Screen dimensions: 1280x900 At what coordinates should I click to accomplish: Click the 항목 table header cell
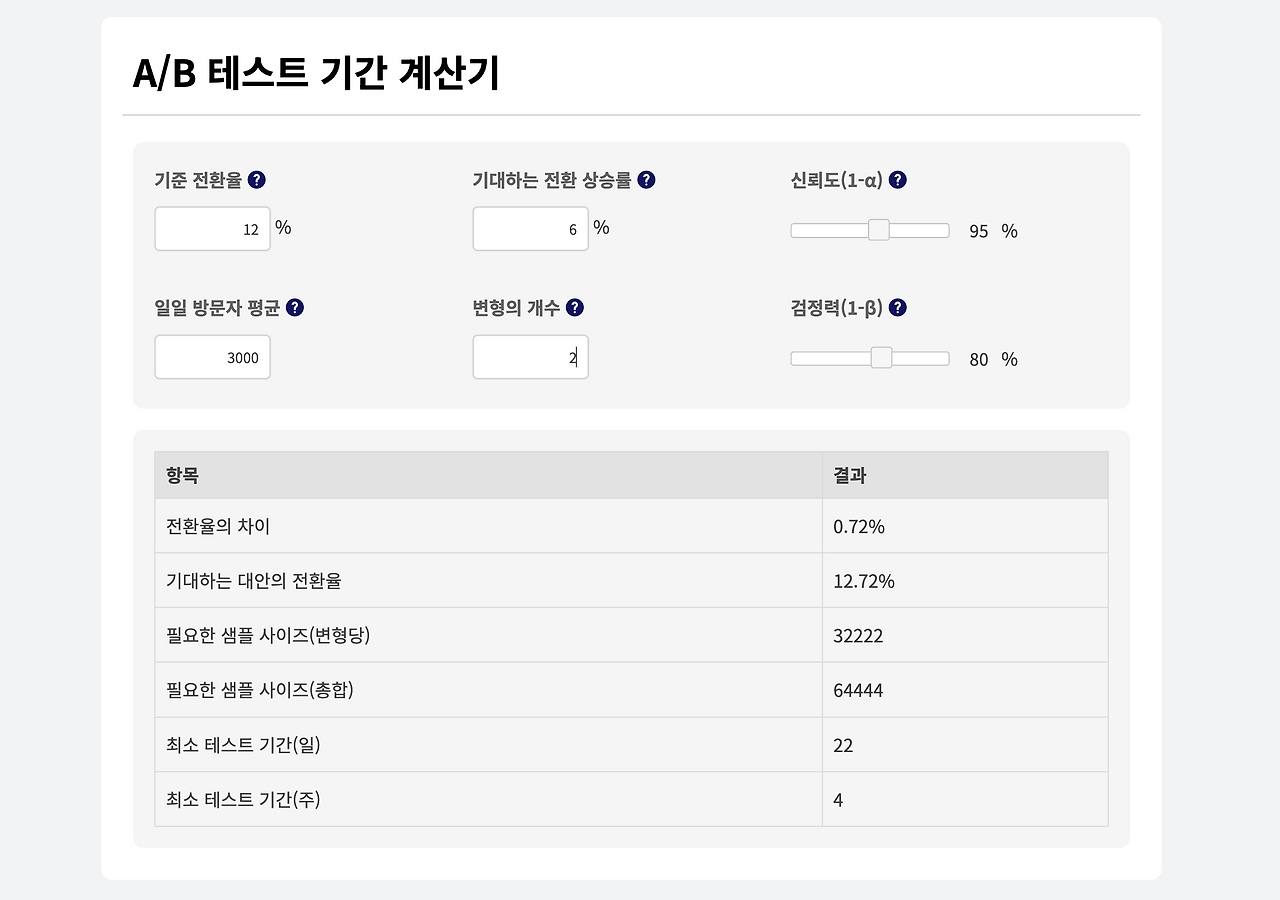click(181, 474)
